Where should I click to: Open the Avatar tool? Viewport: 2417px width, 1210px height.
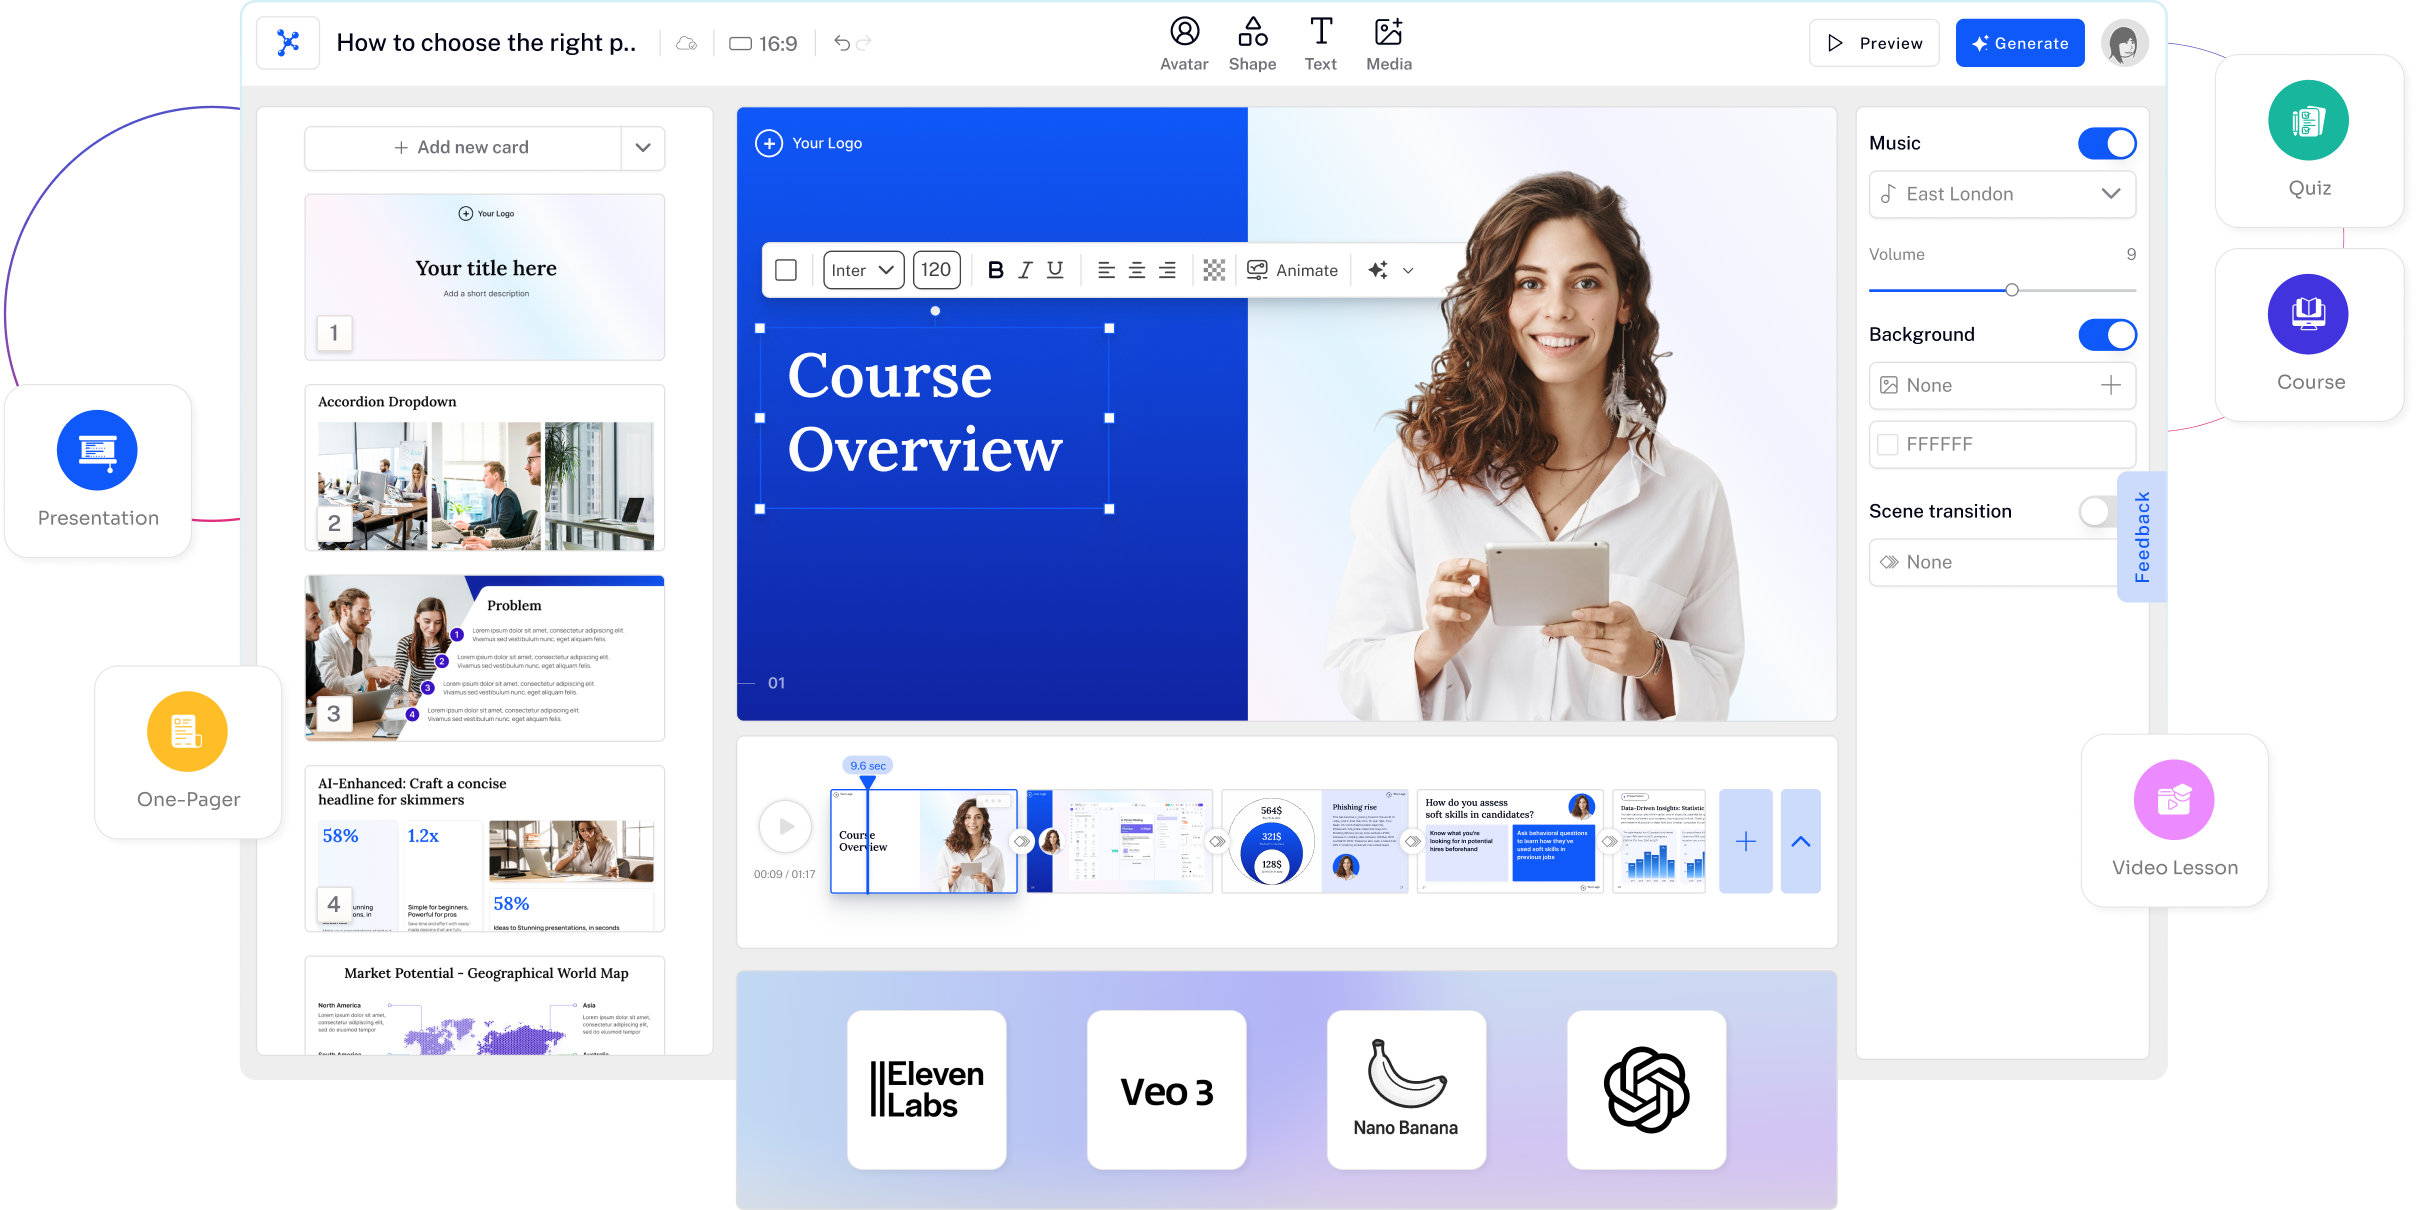1184,44
